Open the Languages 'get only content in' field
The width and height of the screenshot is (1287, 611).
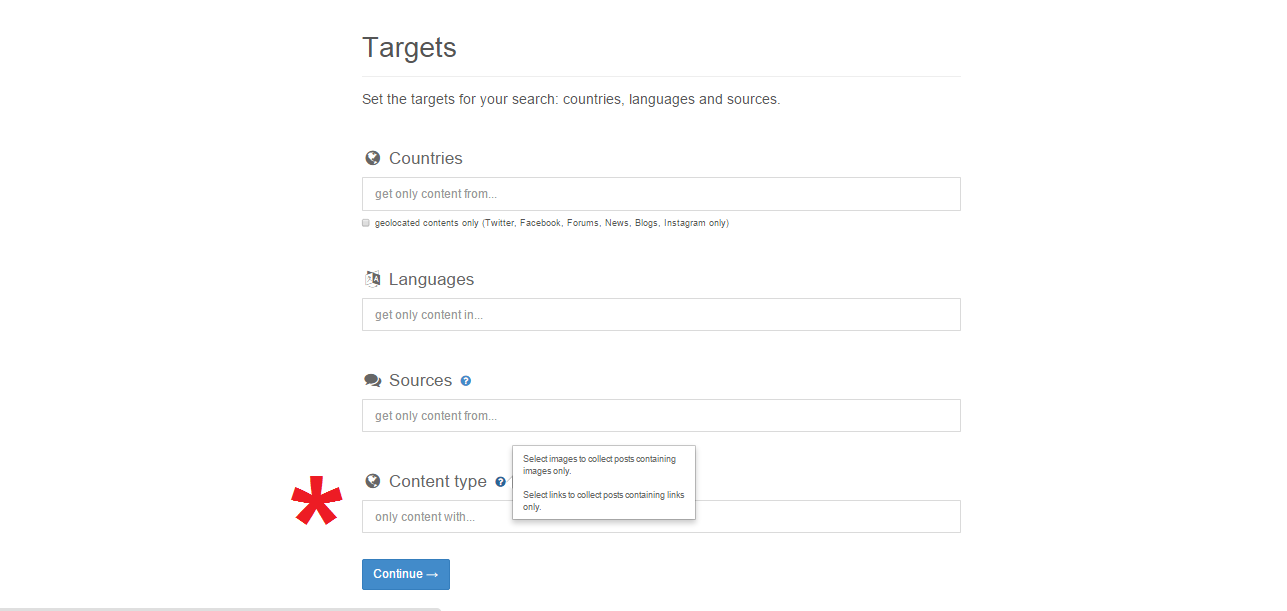point(661,315)
